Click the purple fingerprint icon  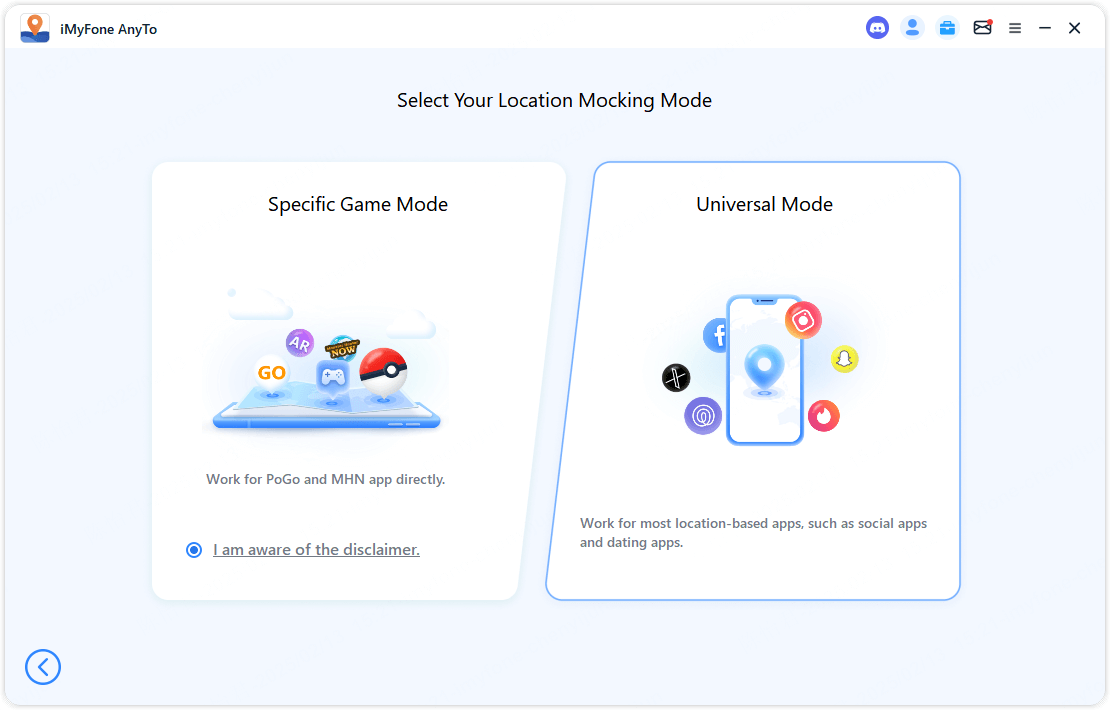[703, 415]
